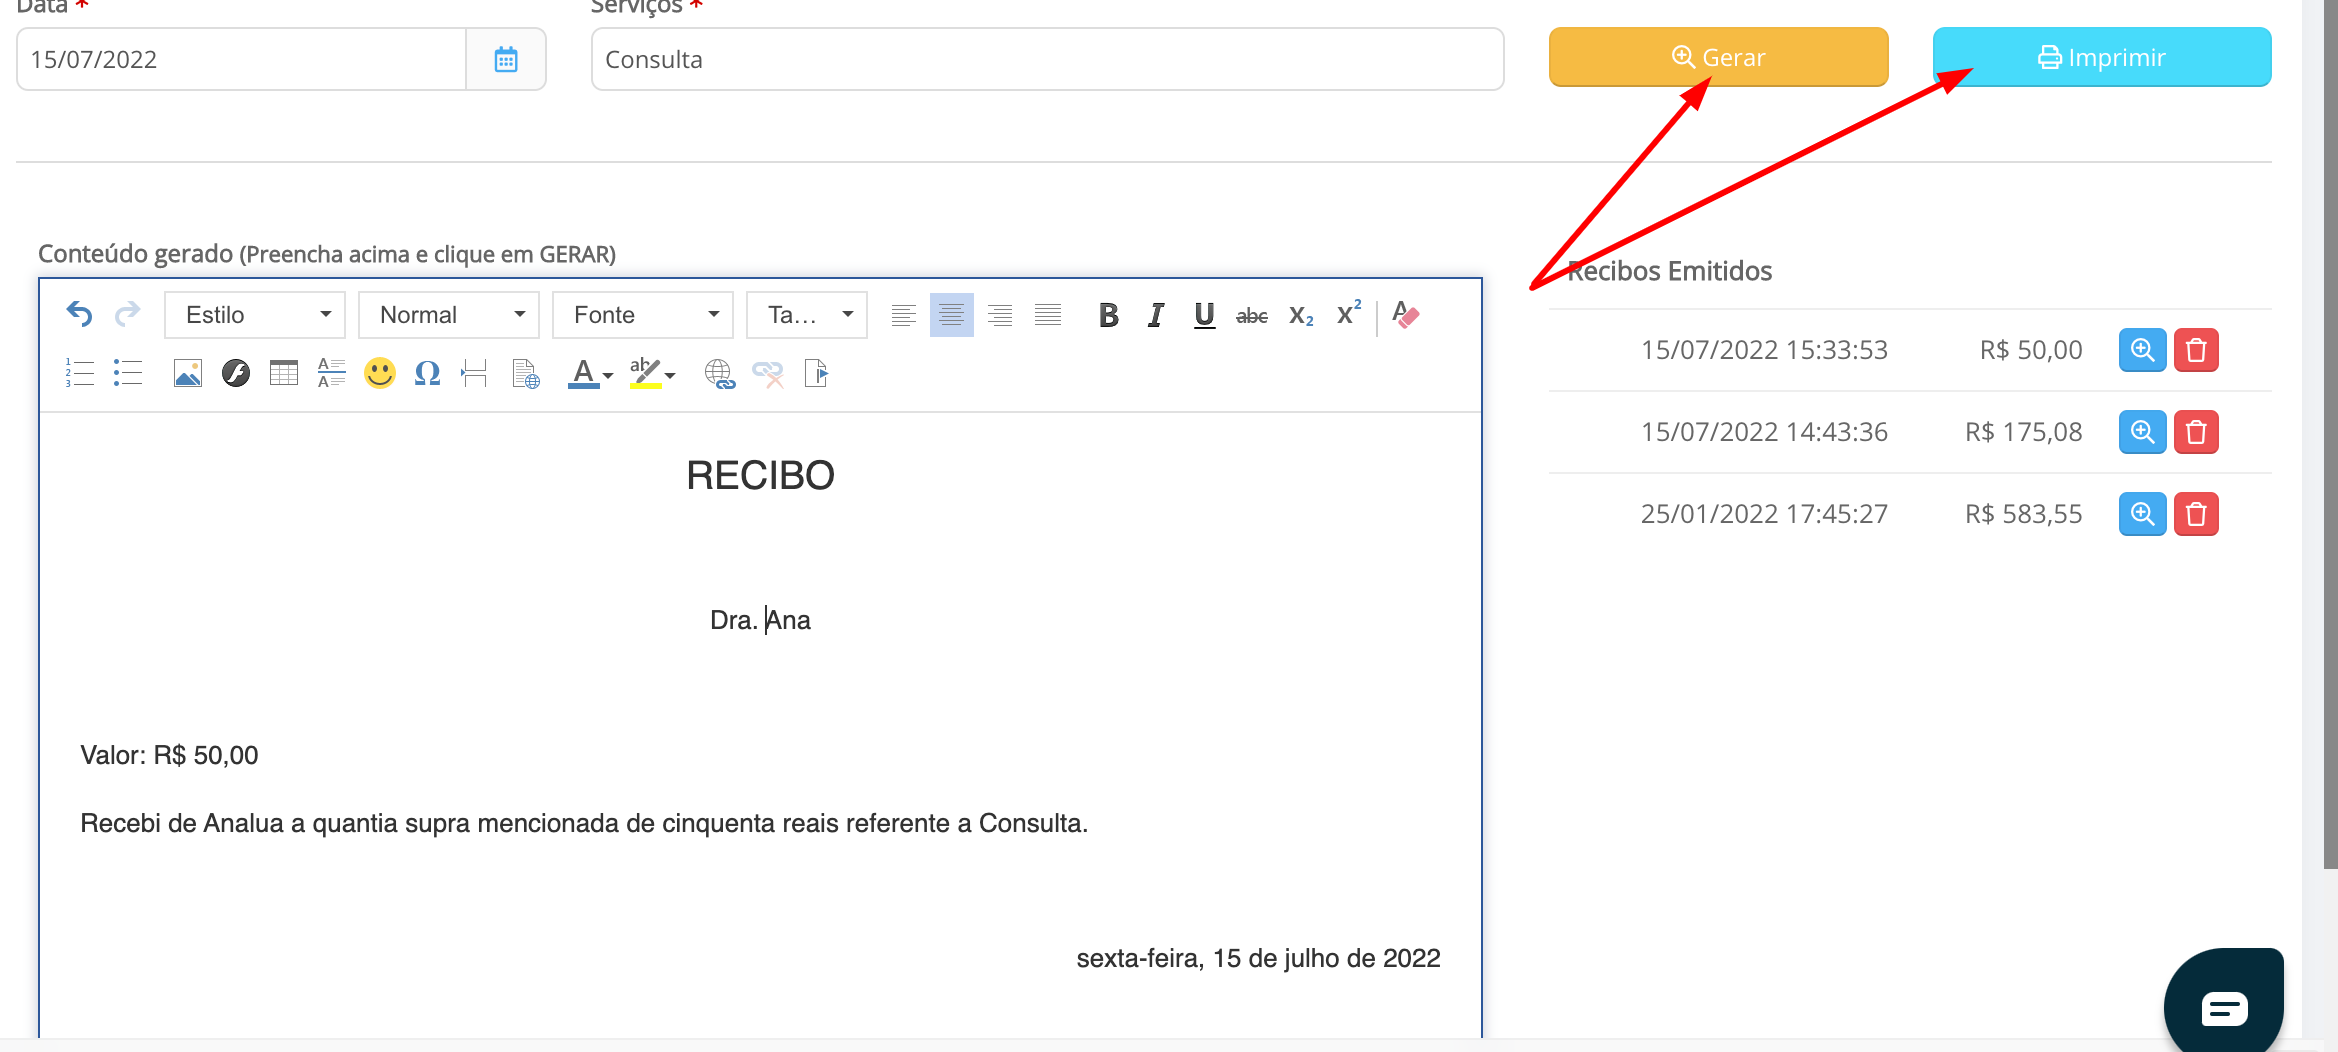
Task: Delete the R$ 175,08 receipt
Action: tap(2196, 432)
